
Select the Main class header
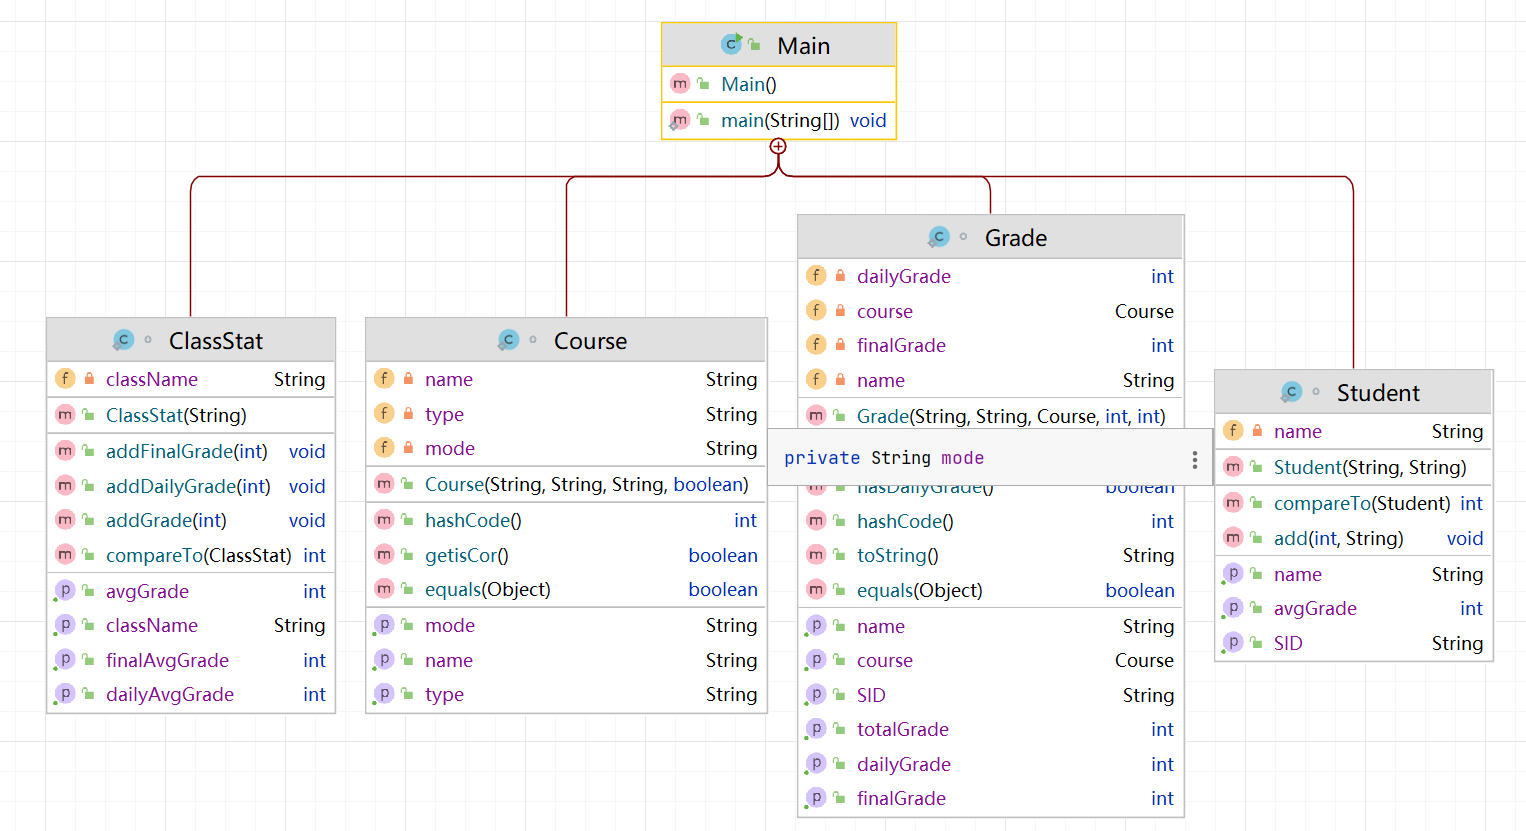pos(803,46)
